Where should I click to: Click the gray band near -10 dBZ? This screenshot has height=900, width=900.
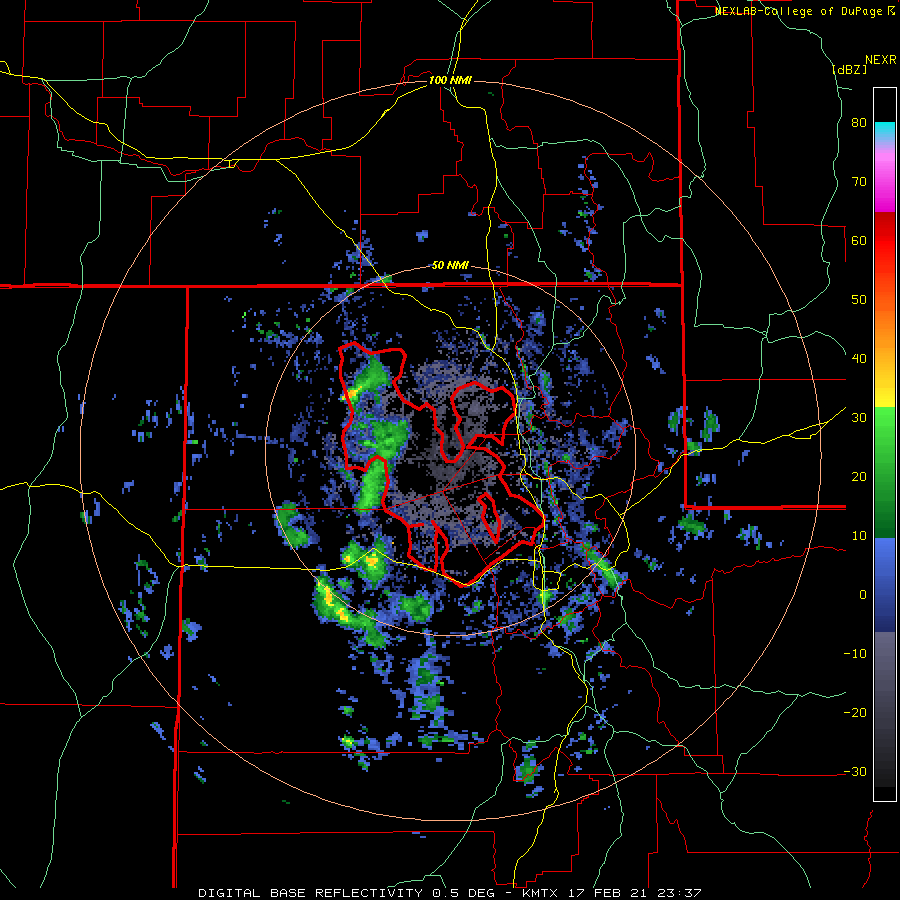(x=885, y=654)
